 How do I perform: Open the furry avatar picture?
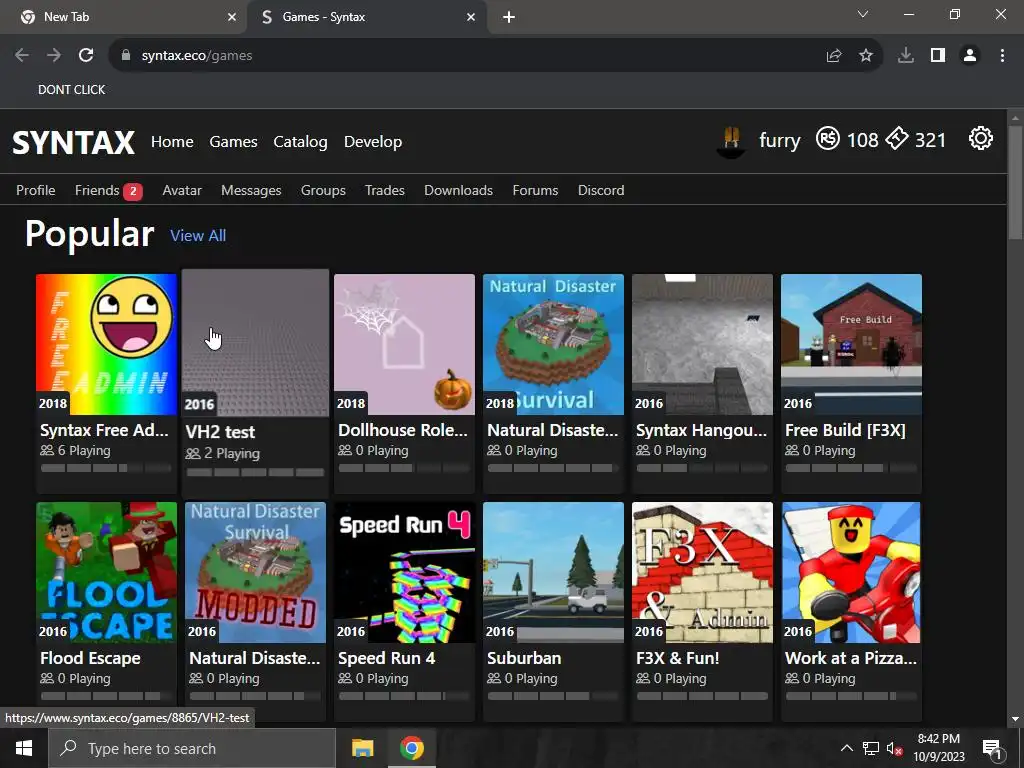coord(731,141)
